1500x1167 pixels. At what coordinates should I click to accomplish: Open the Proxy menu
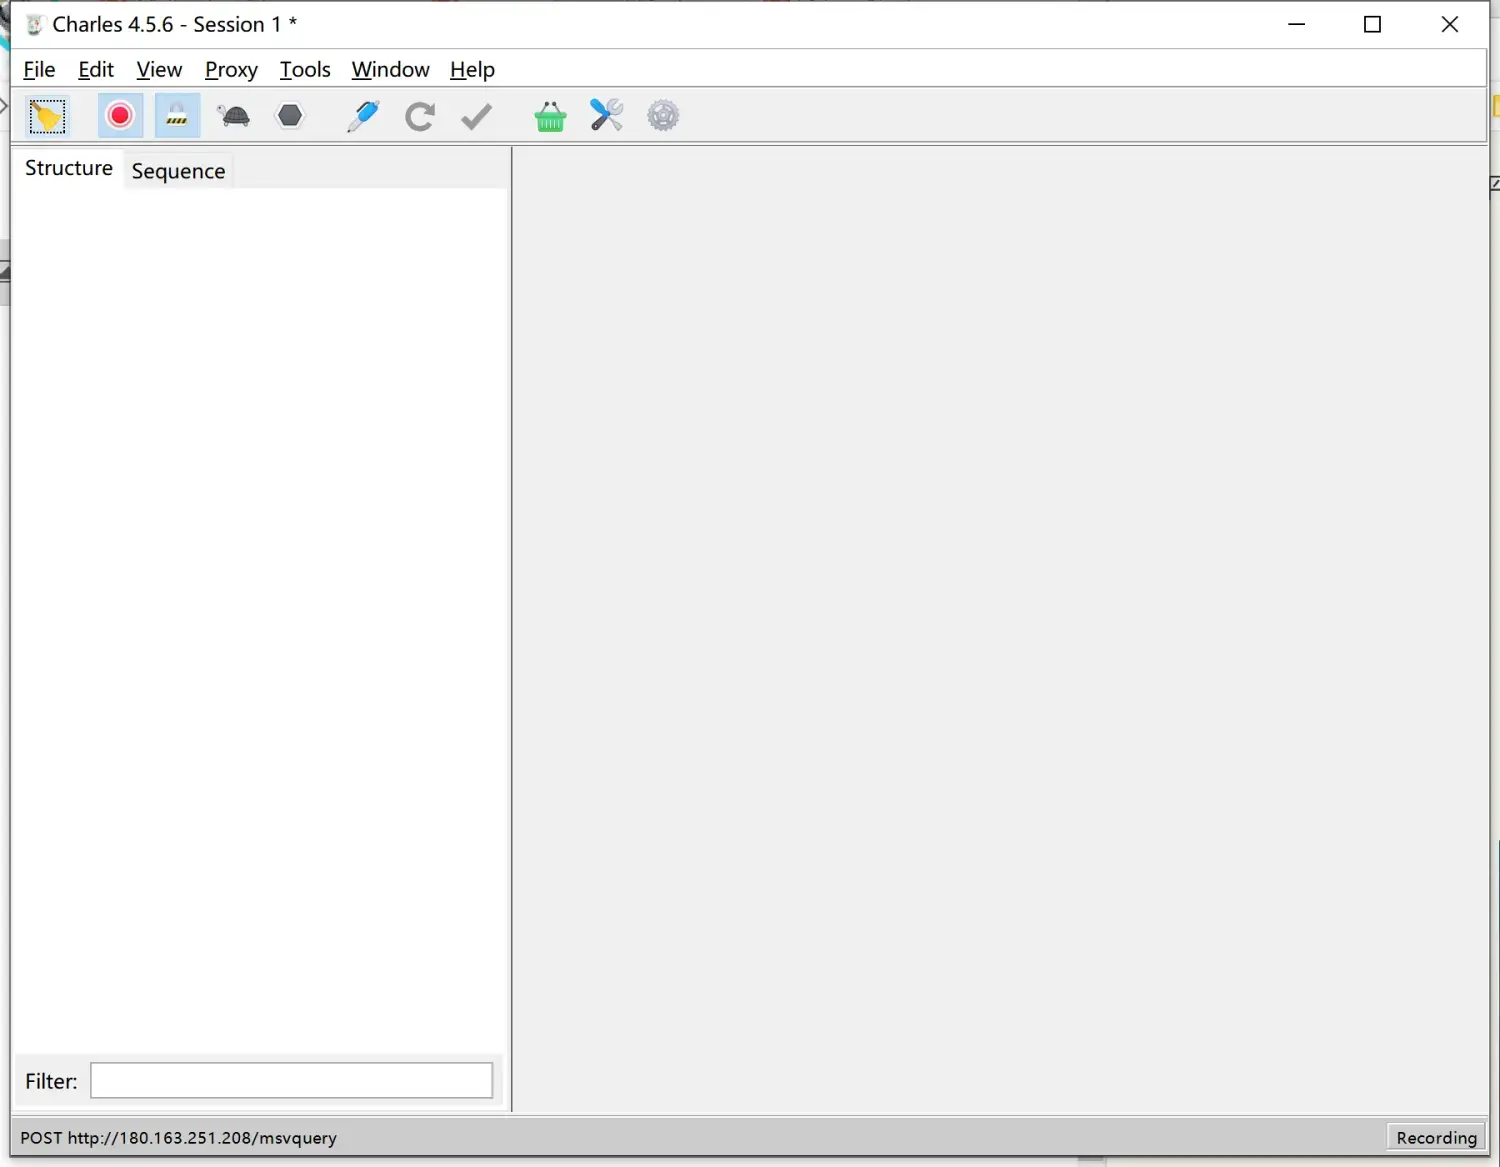(231, 69)
